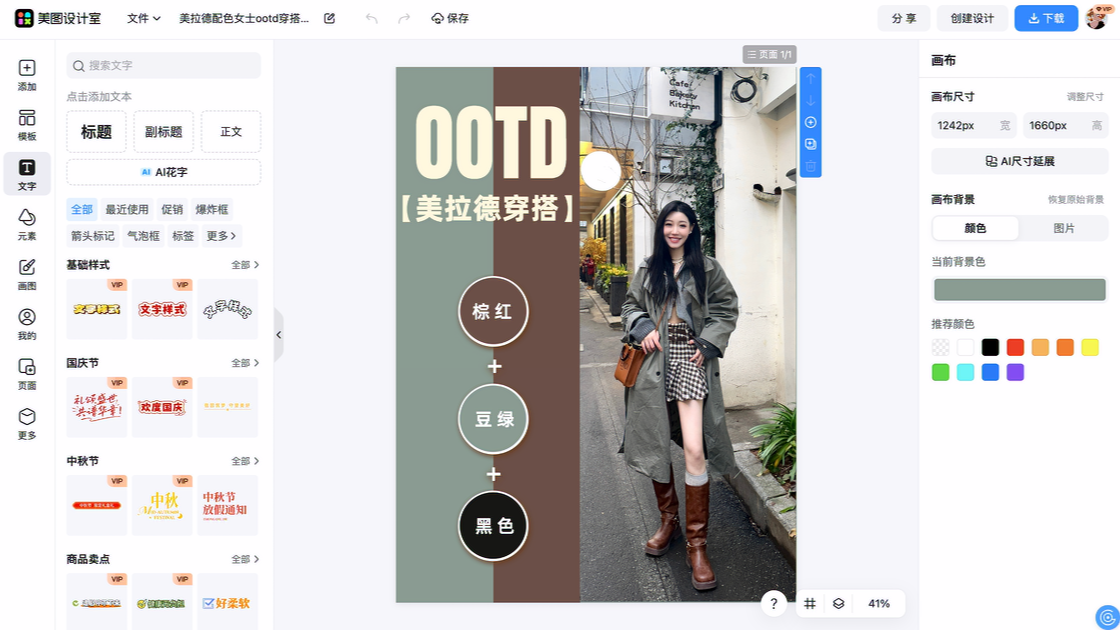
Task: Click the 模板 (Templates) sidebar icon
Action: [27, 125]
